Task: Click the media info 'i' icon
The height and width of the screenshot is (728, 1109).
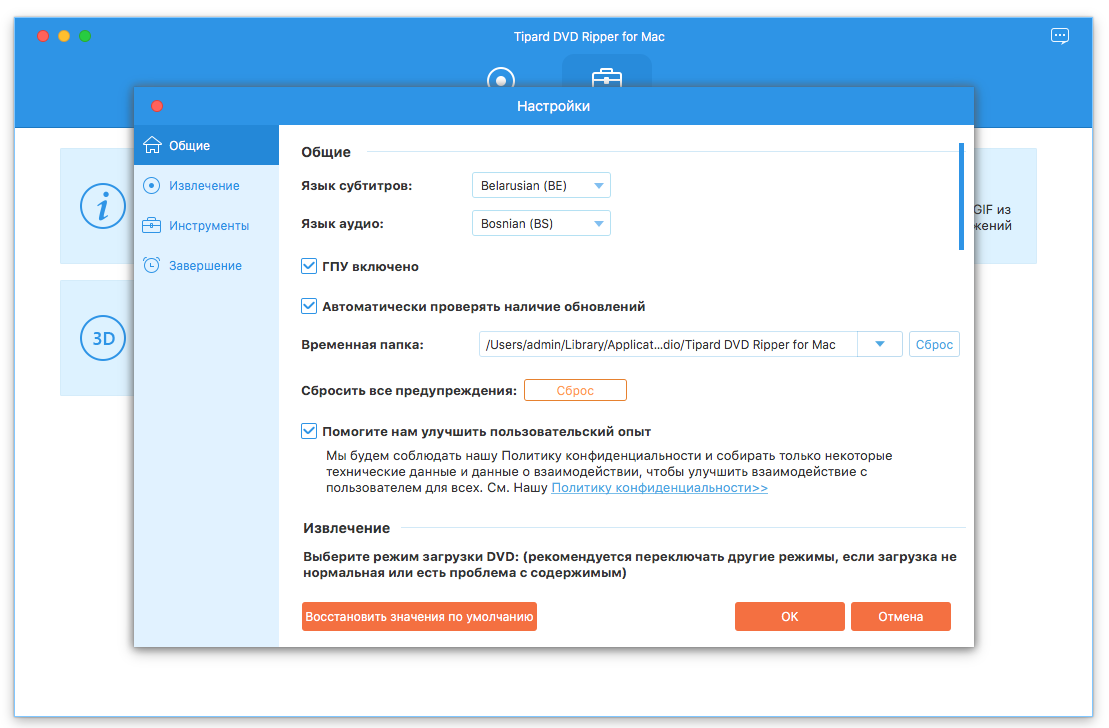Action: (103, 206)
